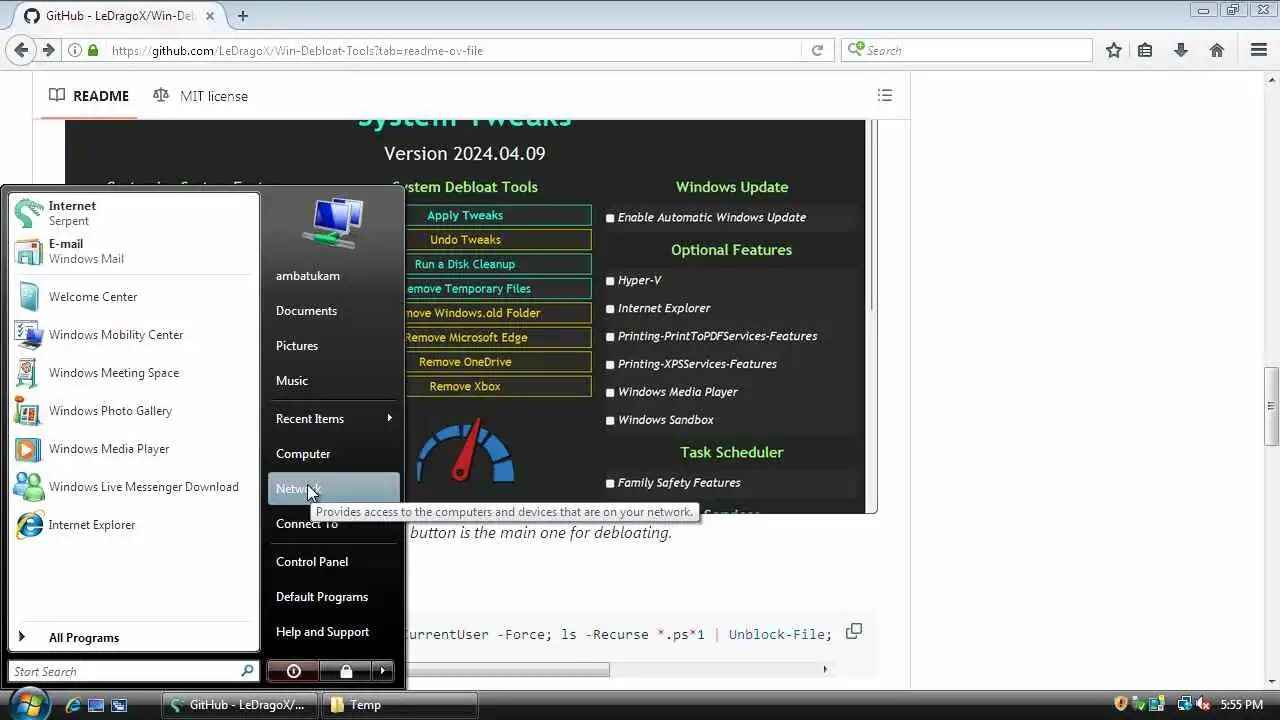Image resolution: width=1280 pixels, height=720 pixels.
Task: Launch Windows Photo Gallery
Action: (x=133, y=411)
